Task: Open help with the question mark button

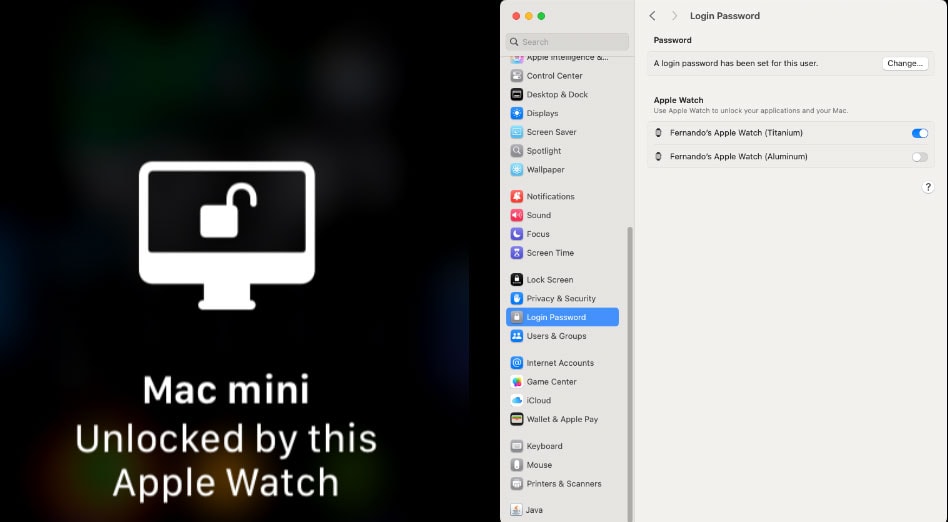Action: [927, 188]
